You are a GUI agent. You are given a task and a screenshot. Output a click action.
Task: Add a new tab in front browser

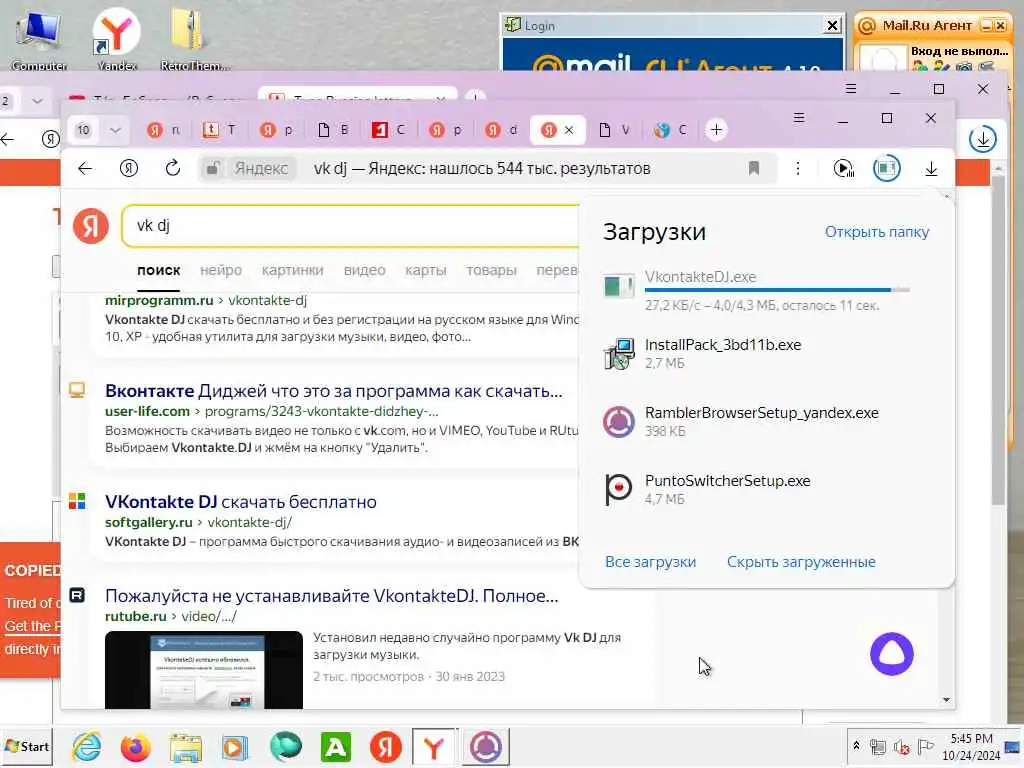[x=716, y=130]
